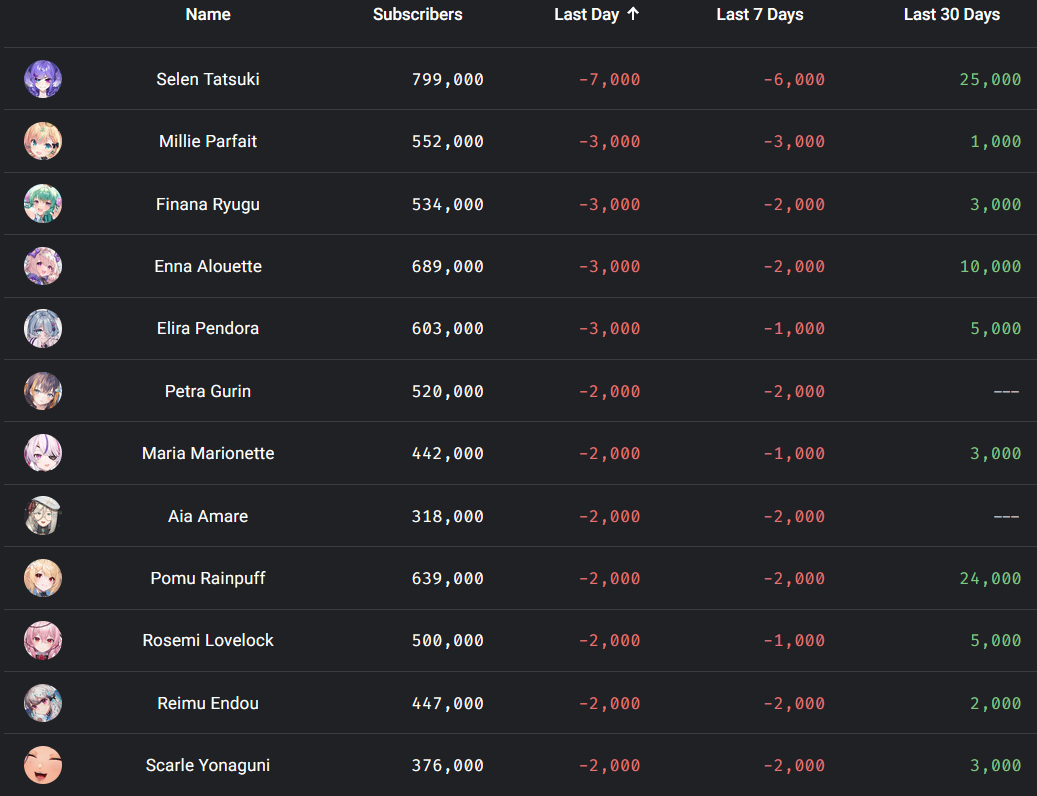Viewport: 1037px width, 796px height.
Task: Click Enna Alouette's avatar icon
Action: coord(43,267)
